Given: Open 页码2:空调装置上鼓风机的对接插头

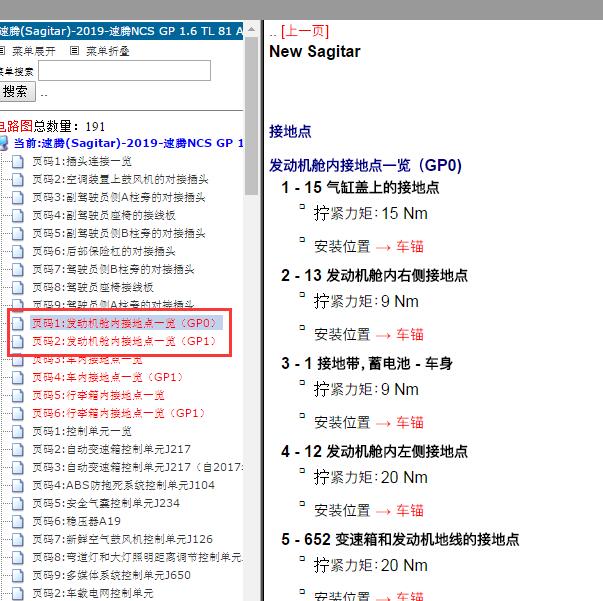Looking at the screenshot, I should (120, 180).
